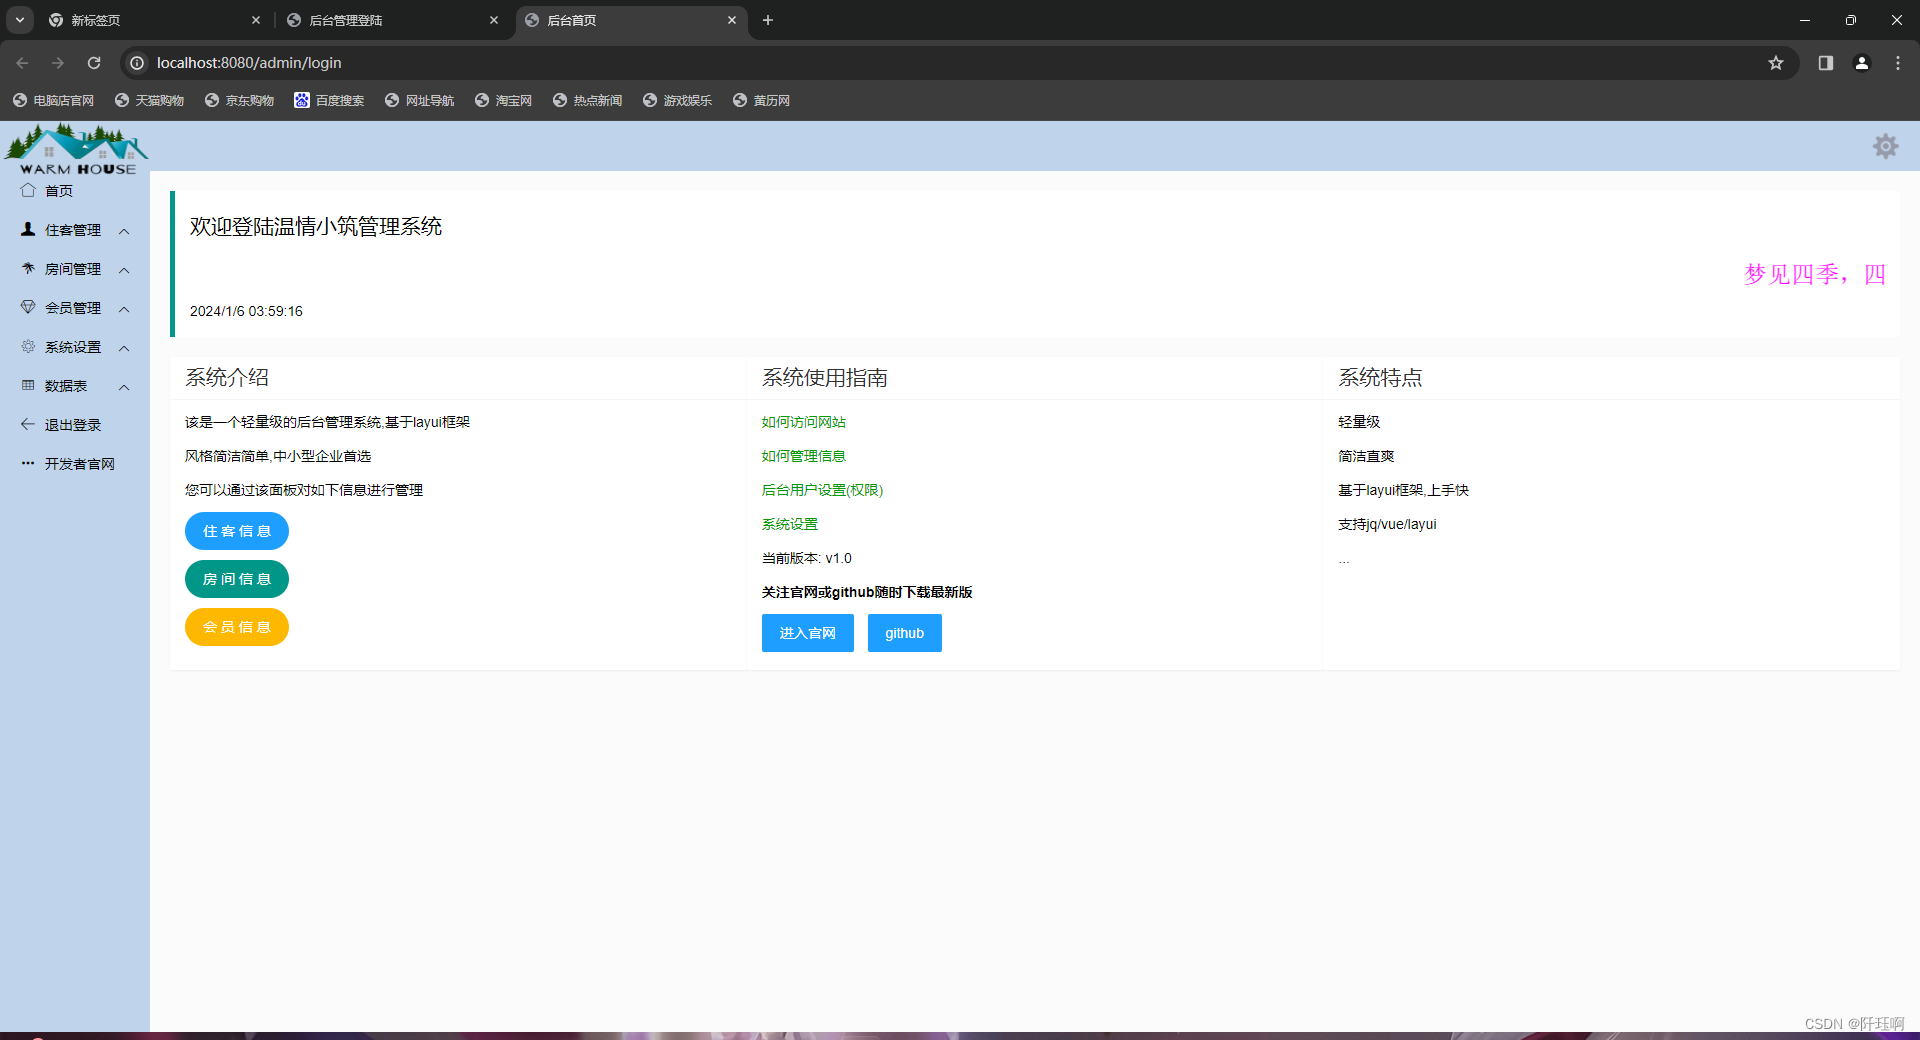
Task: Select the 住客管理 user icon
Action: point(27,229)
